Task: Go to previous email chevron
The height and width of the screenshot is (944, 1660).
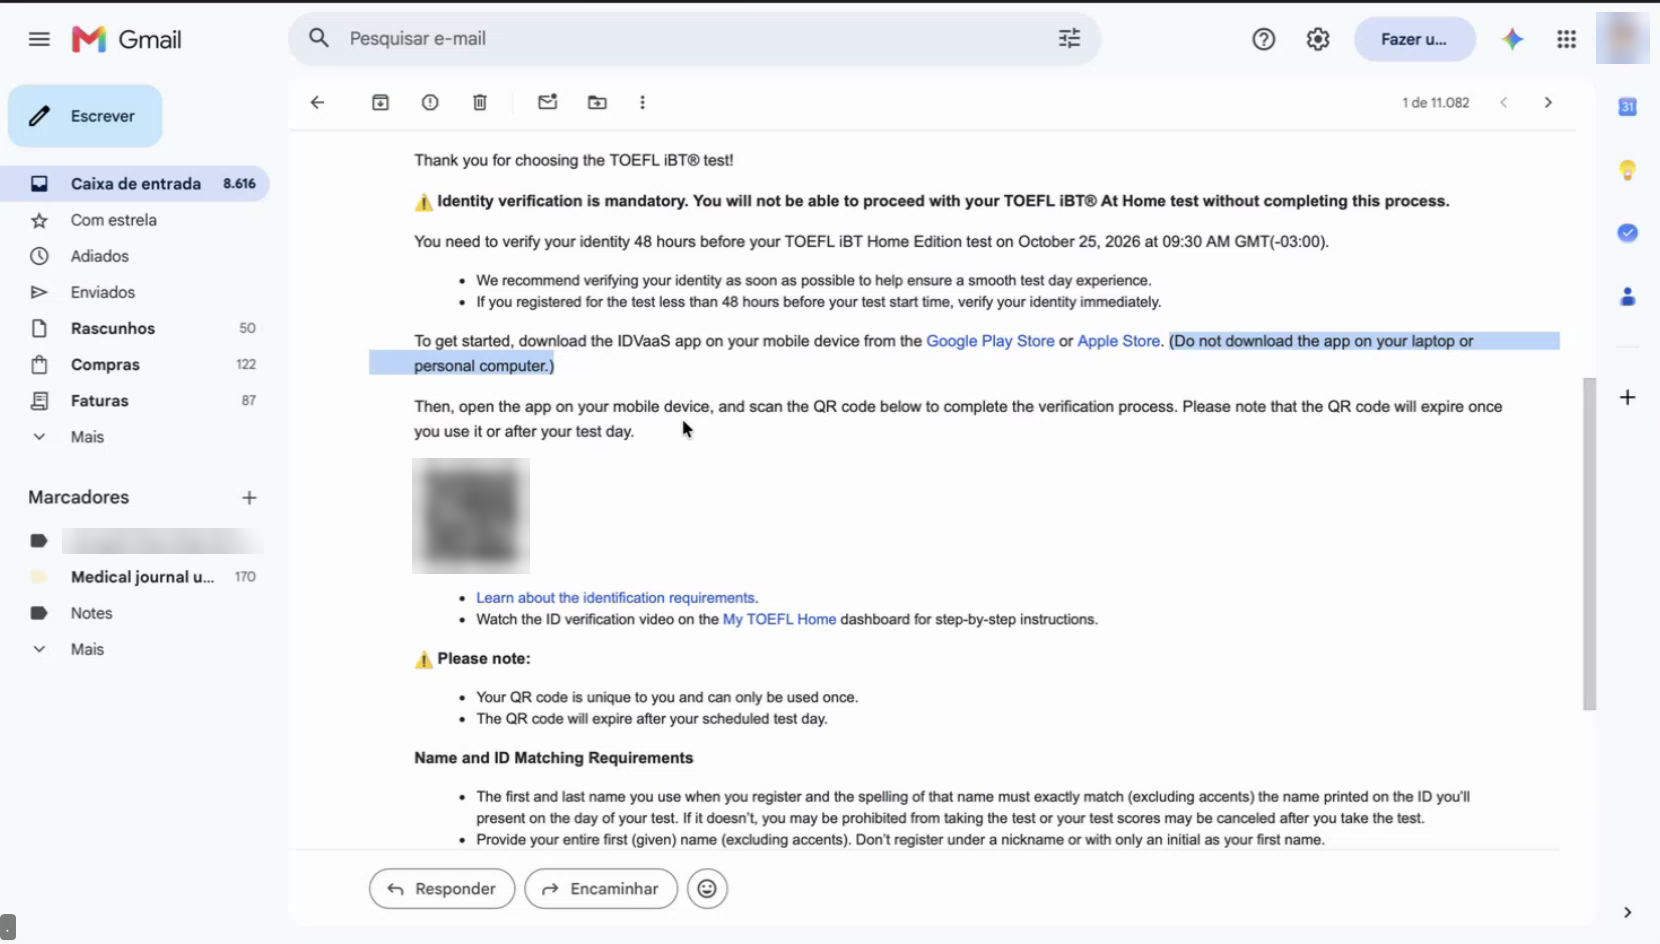Action: [x=1503, y=102]
